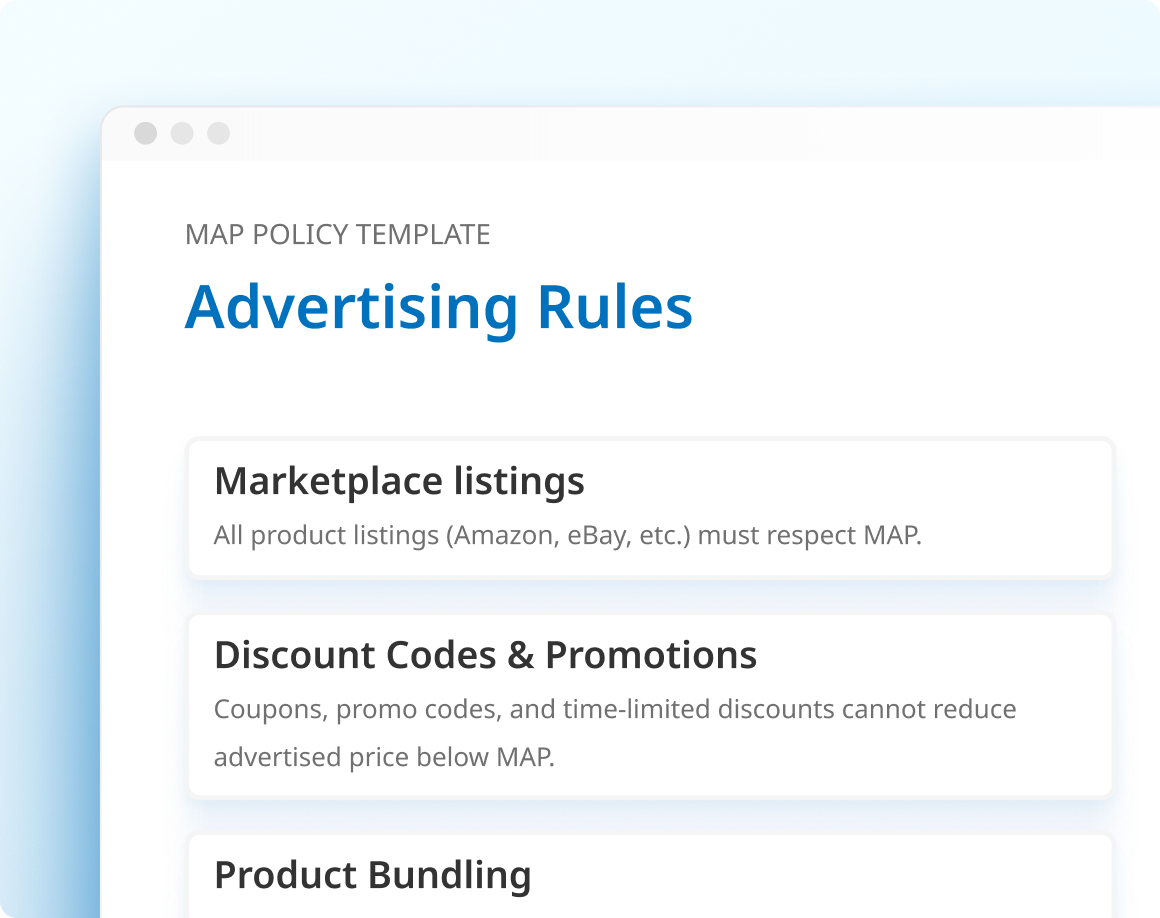Click the word "Promotions" in card title

pos(651,655)
